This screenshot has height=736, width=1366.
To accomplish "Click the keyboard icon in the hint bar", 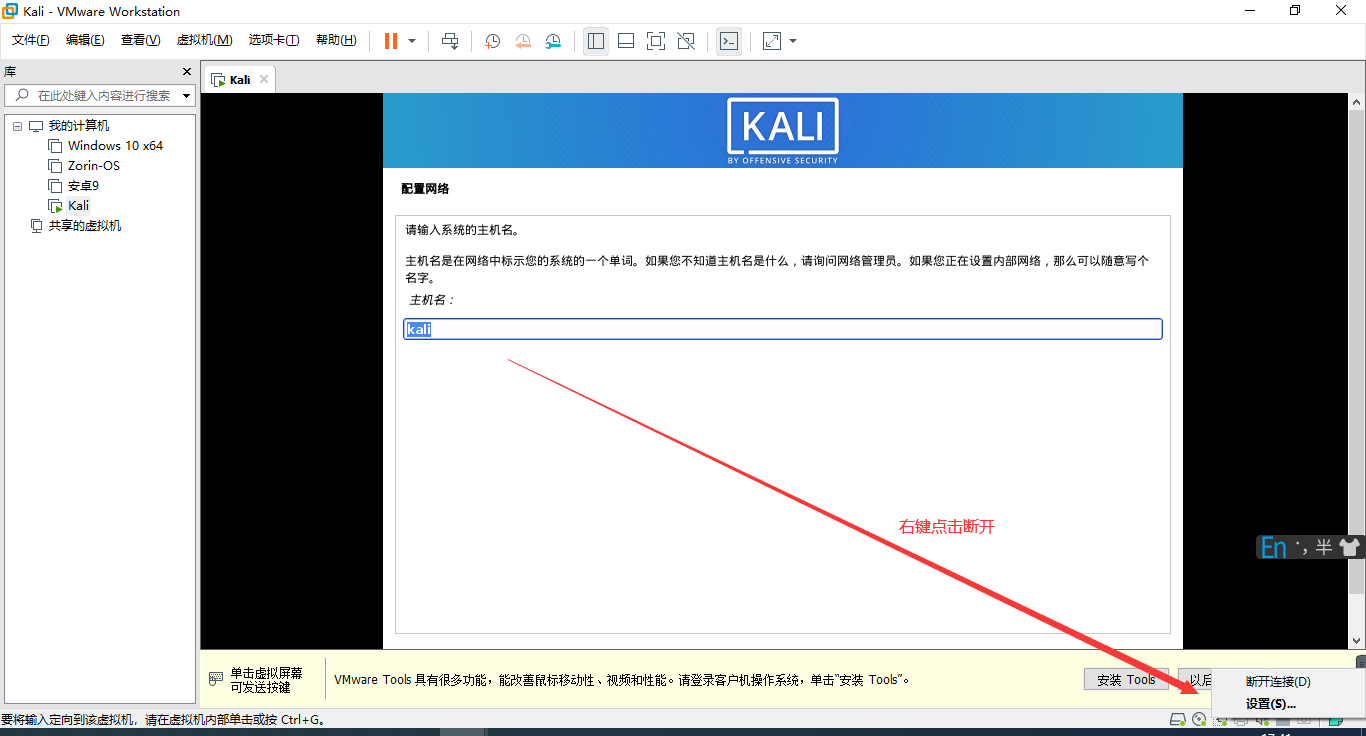I will 216,679.
